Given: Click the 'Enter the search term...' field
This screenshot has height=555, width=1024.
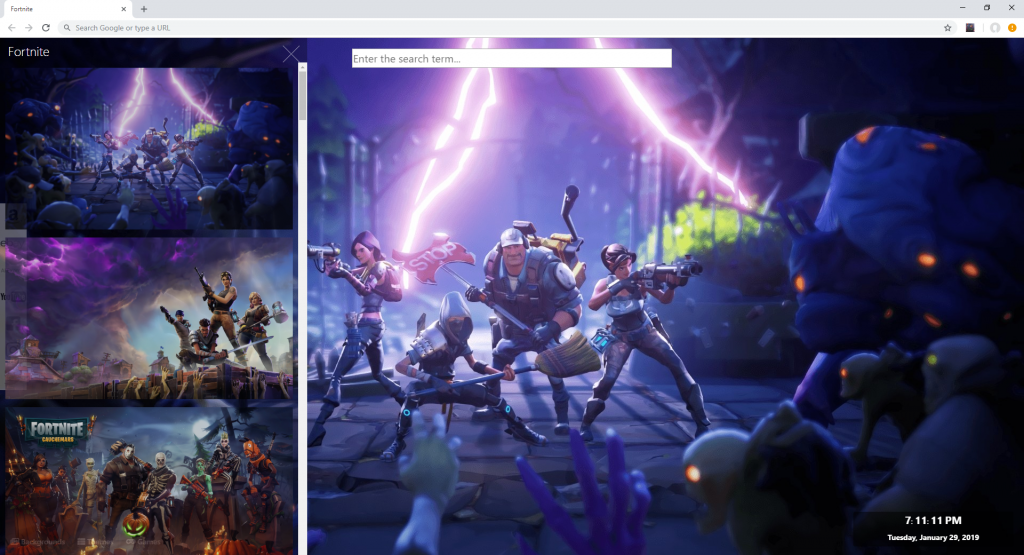Looking at the screenshot, I should (x=511, y=58).
